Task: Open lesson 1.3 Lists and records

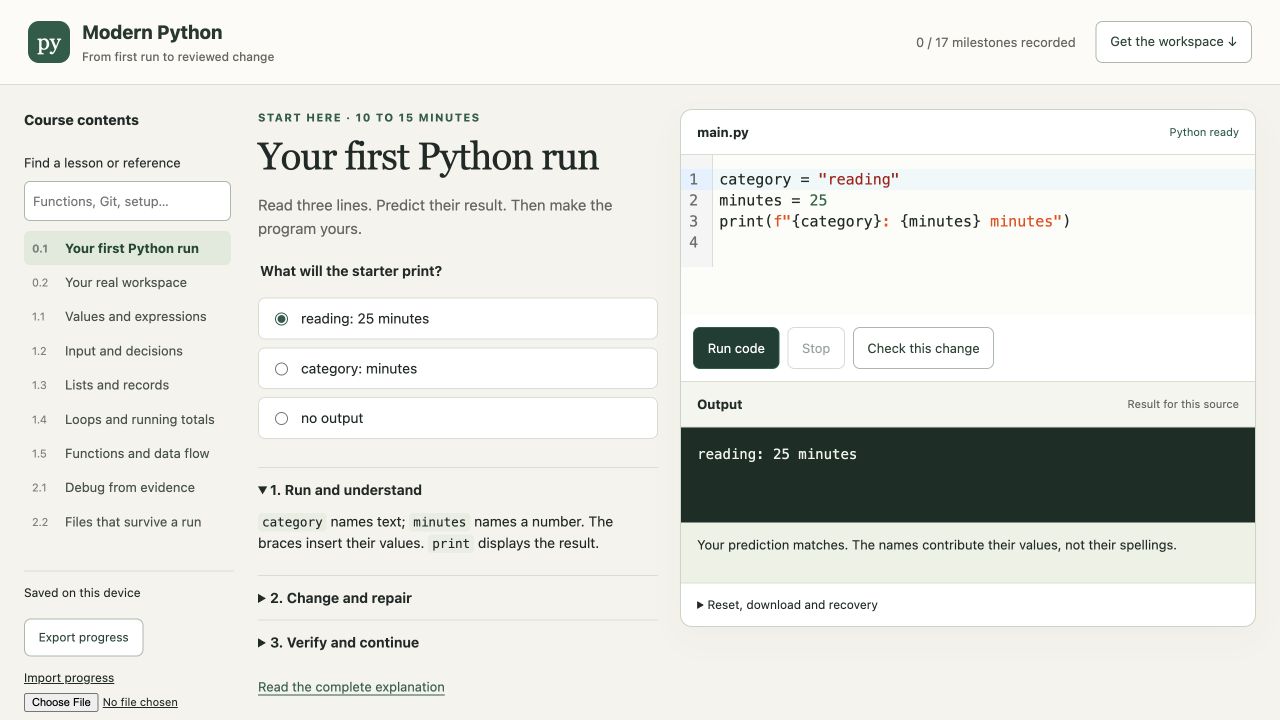Action: pos(127,385)
